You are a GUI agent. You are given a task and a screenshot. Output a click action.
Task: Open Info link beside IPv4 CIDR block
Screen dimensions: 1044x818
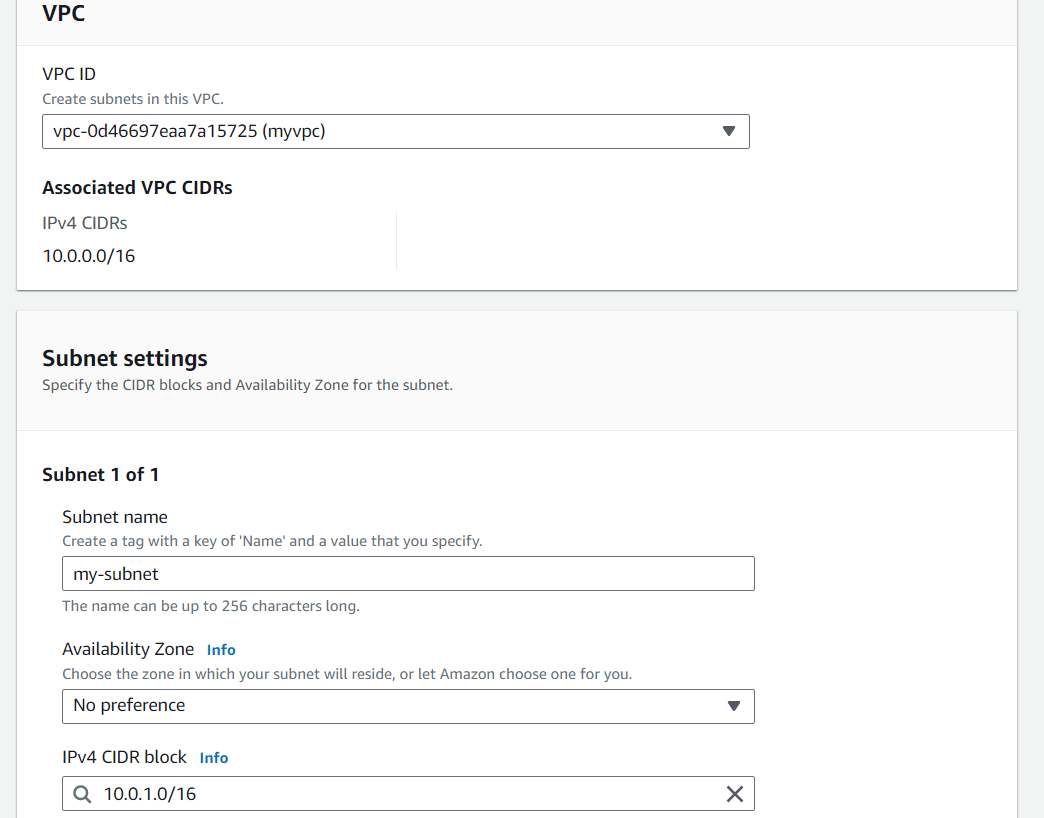pyautogui.click(x=214, y=758)
